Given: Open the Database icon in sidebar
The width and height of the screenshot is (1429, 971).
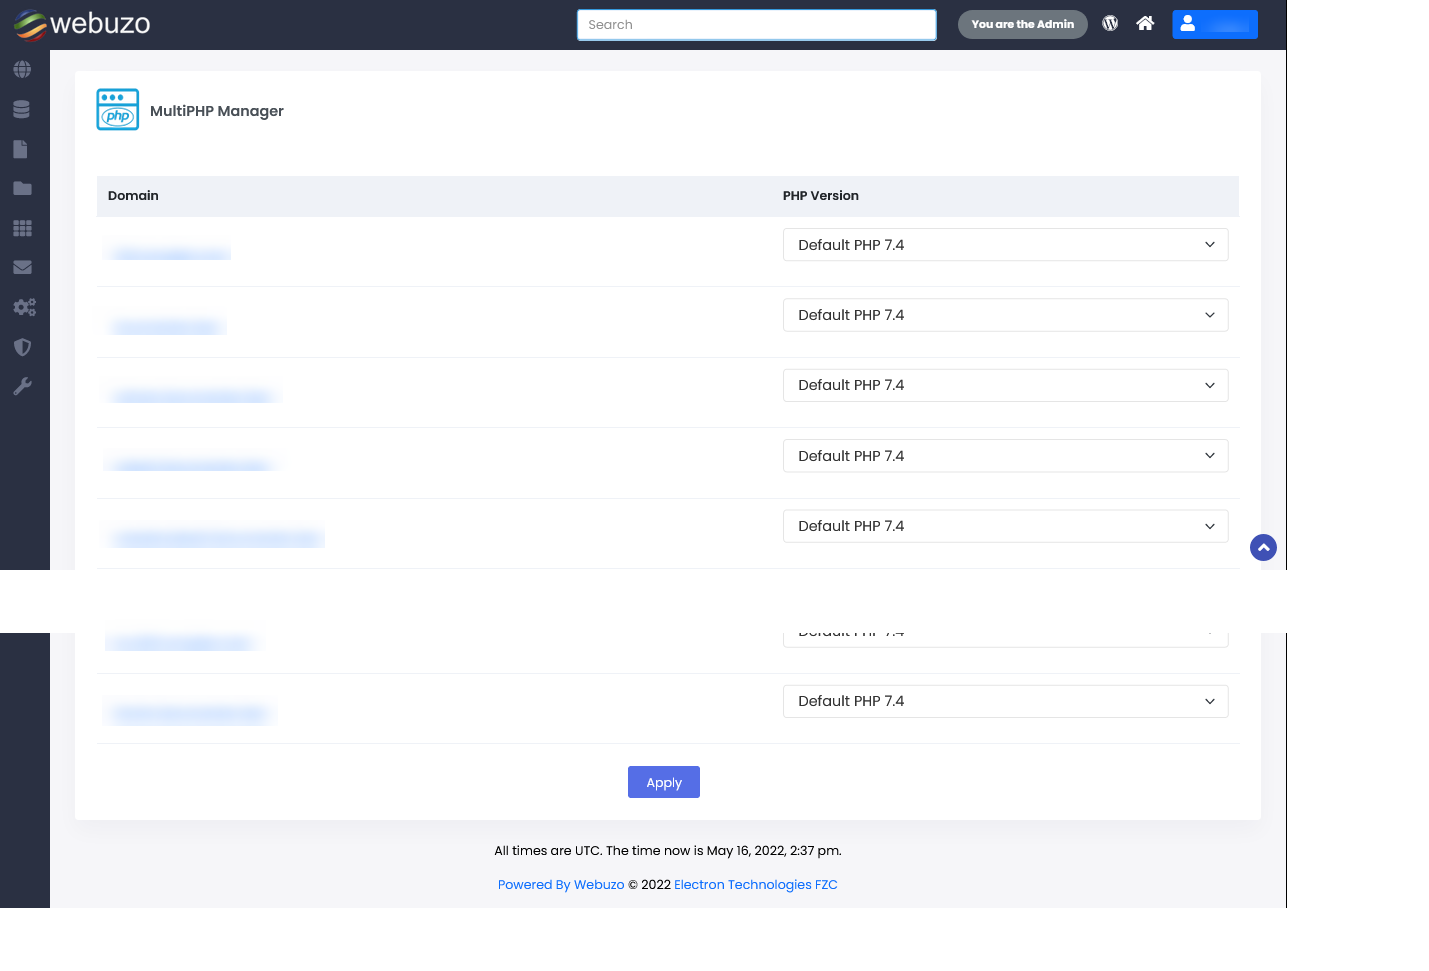Looking at the screenshot, I should 22,110.
